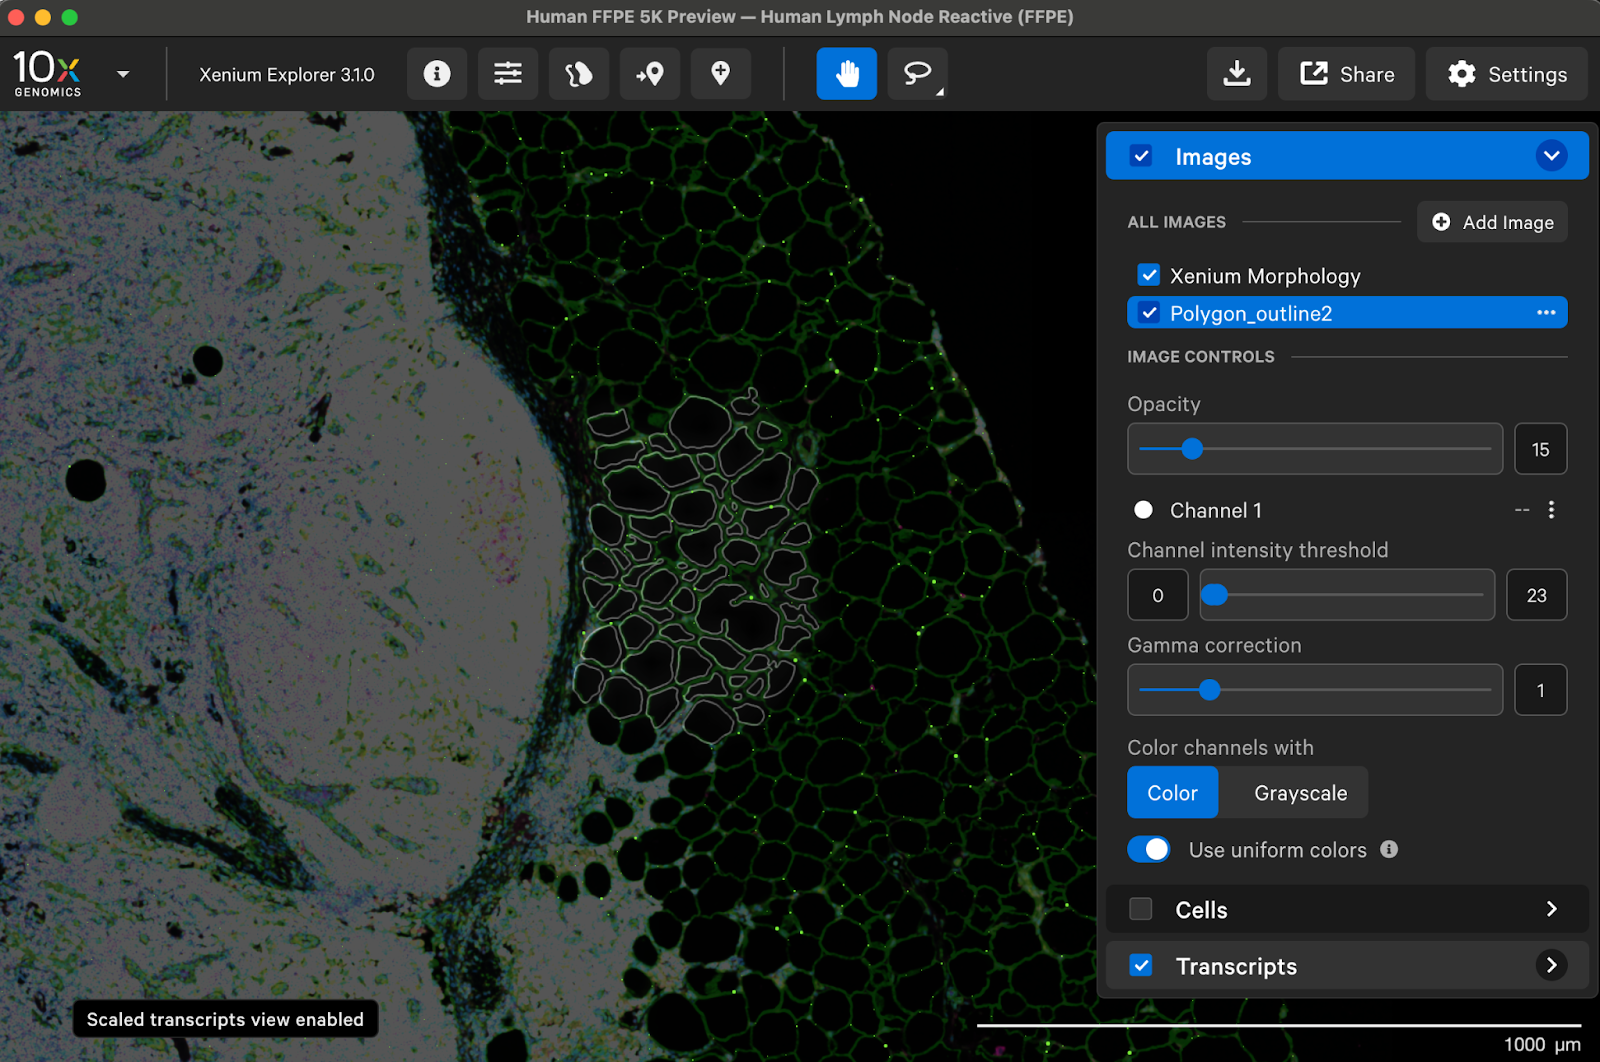Click the cell groups toolbar icon
Screen dimensions: 1600x1062
[x=579, y=74]
